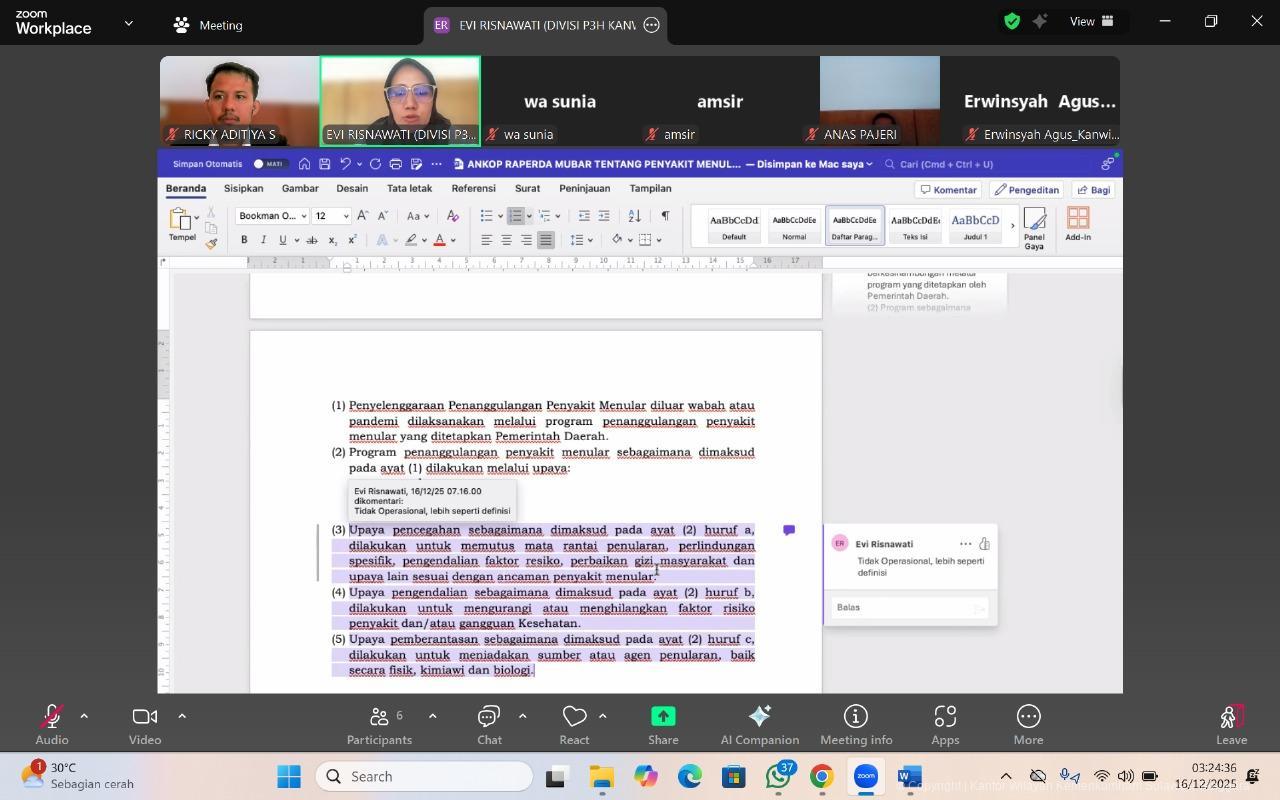
Task: Open the React emoji menu
Action: [574, 724]
